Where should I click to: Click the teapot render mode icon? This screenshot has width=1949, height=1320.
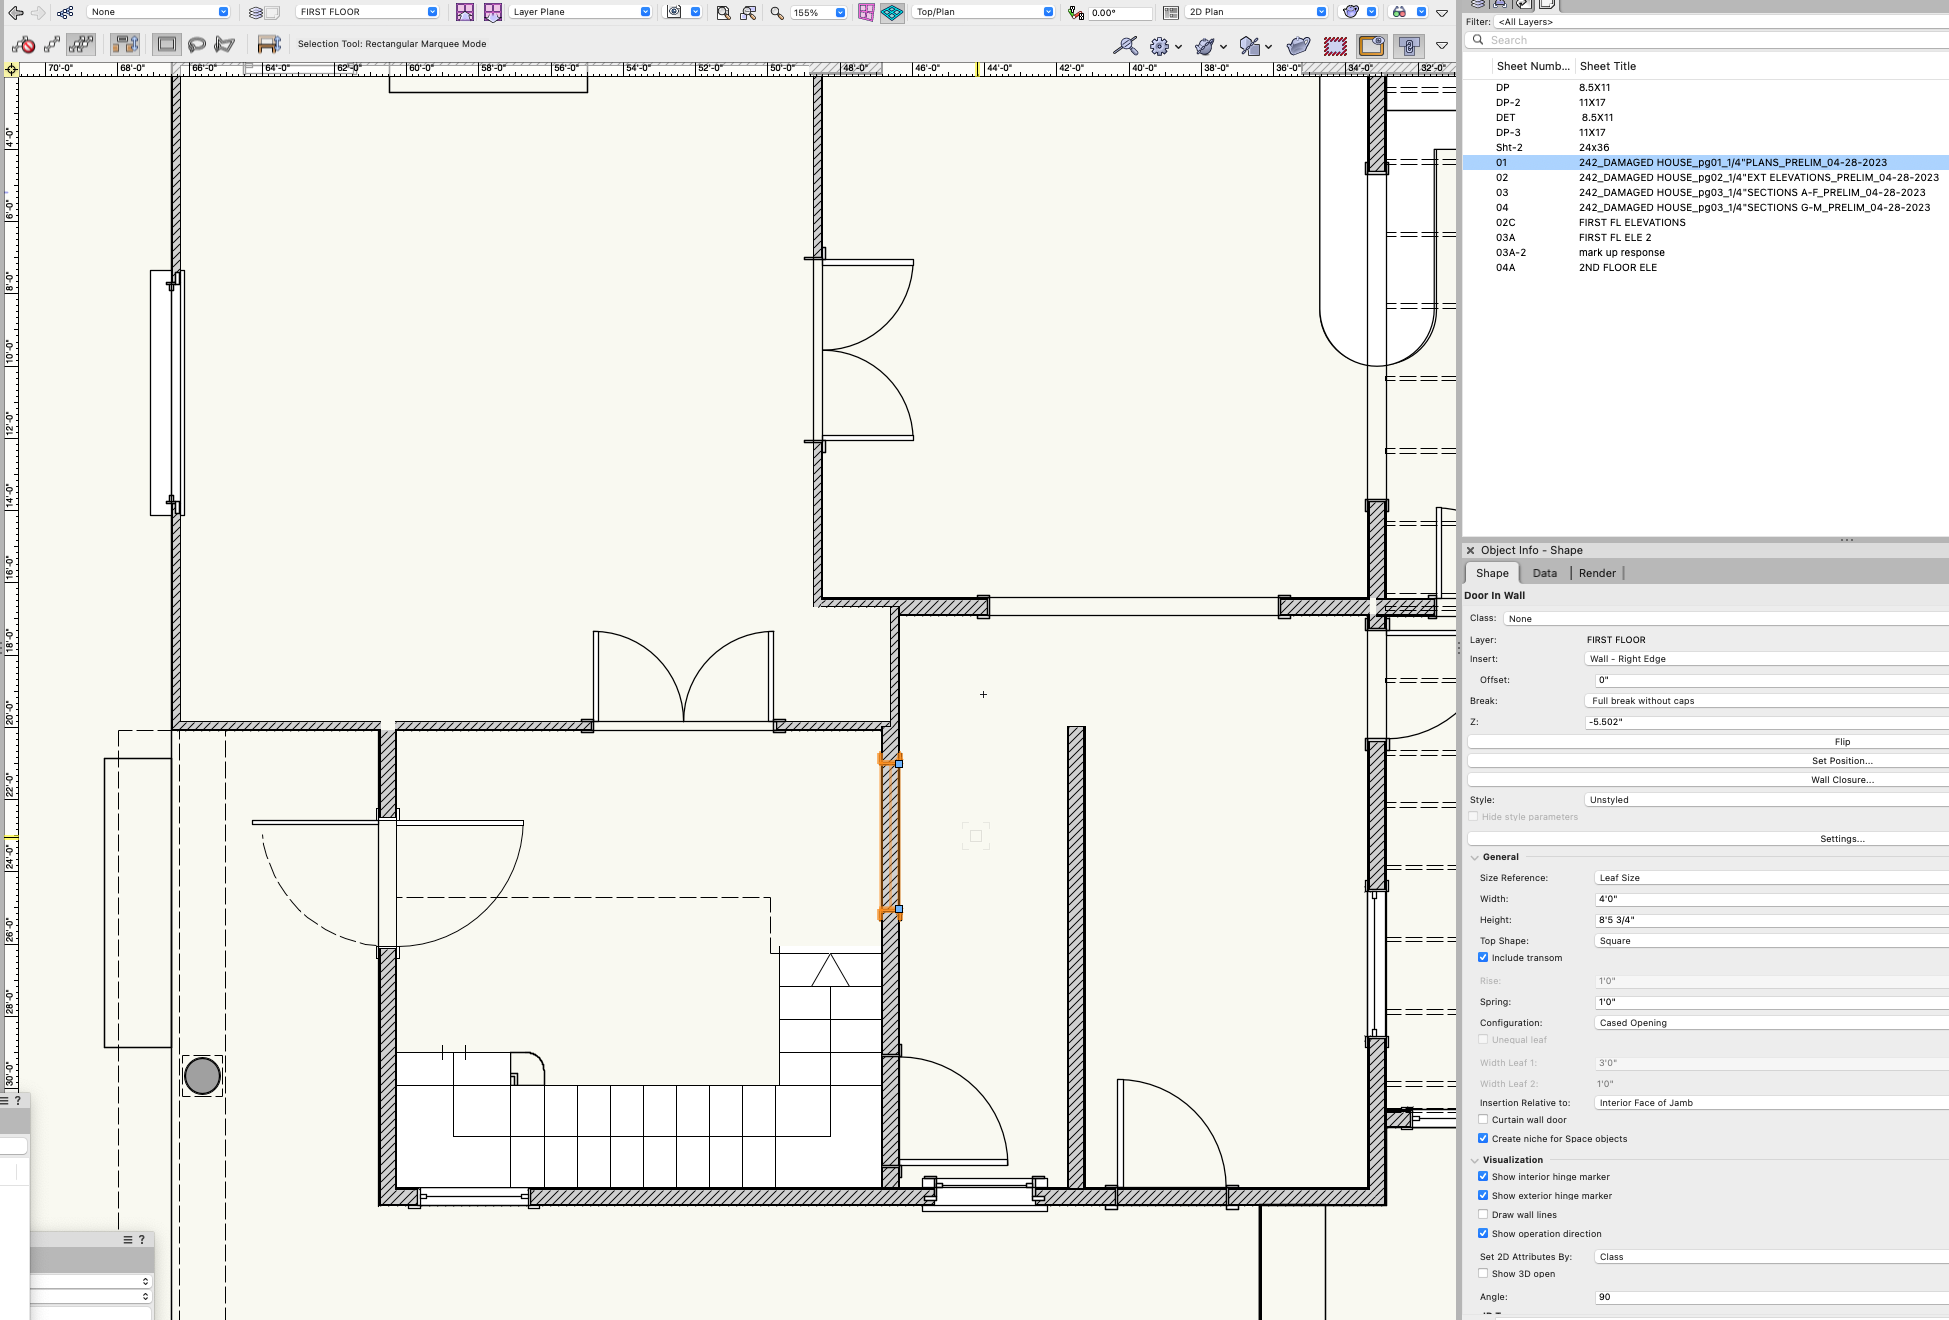(x=1350, y=12)
